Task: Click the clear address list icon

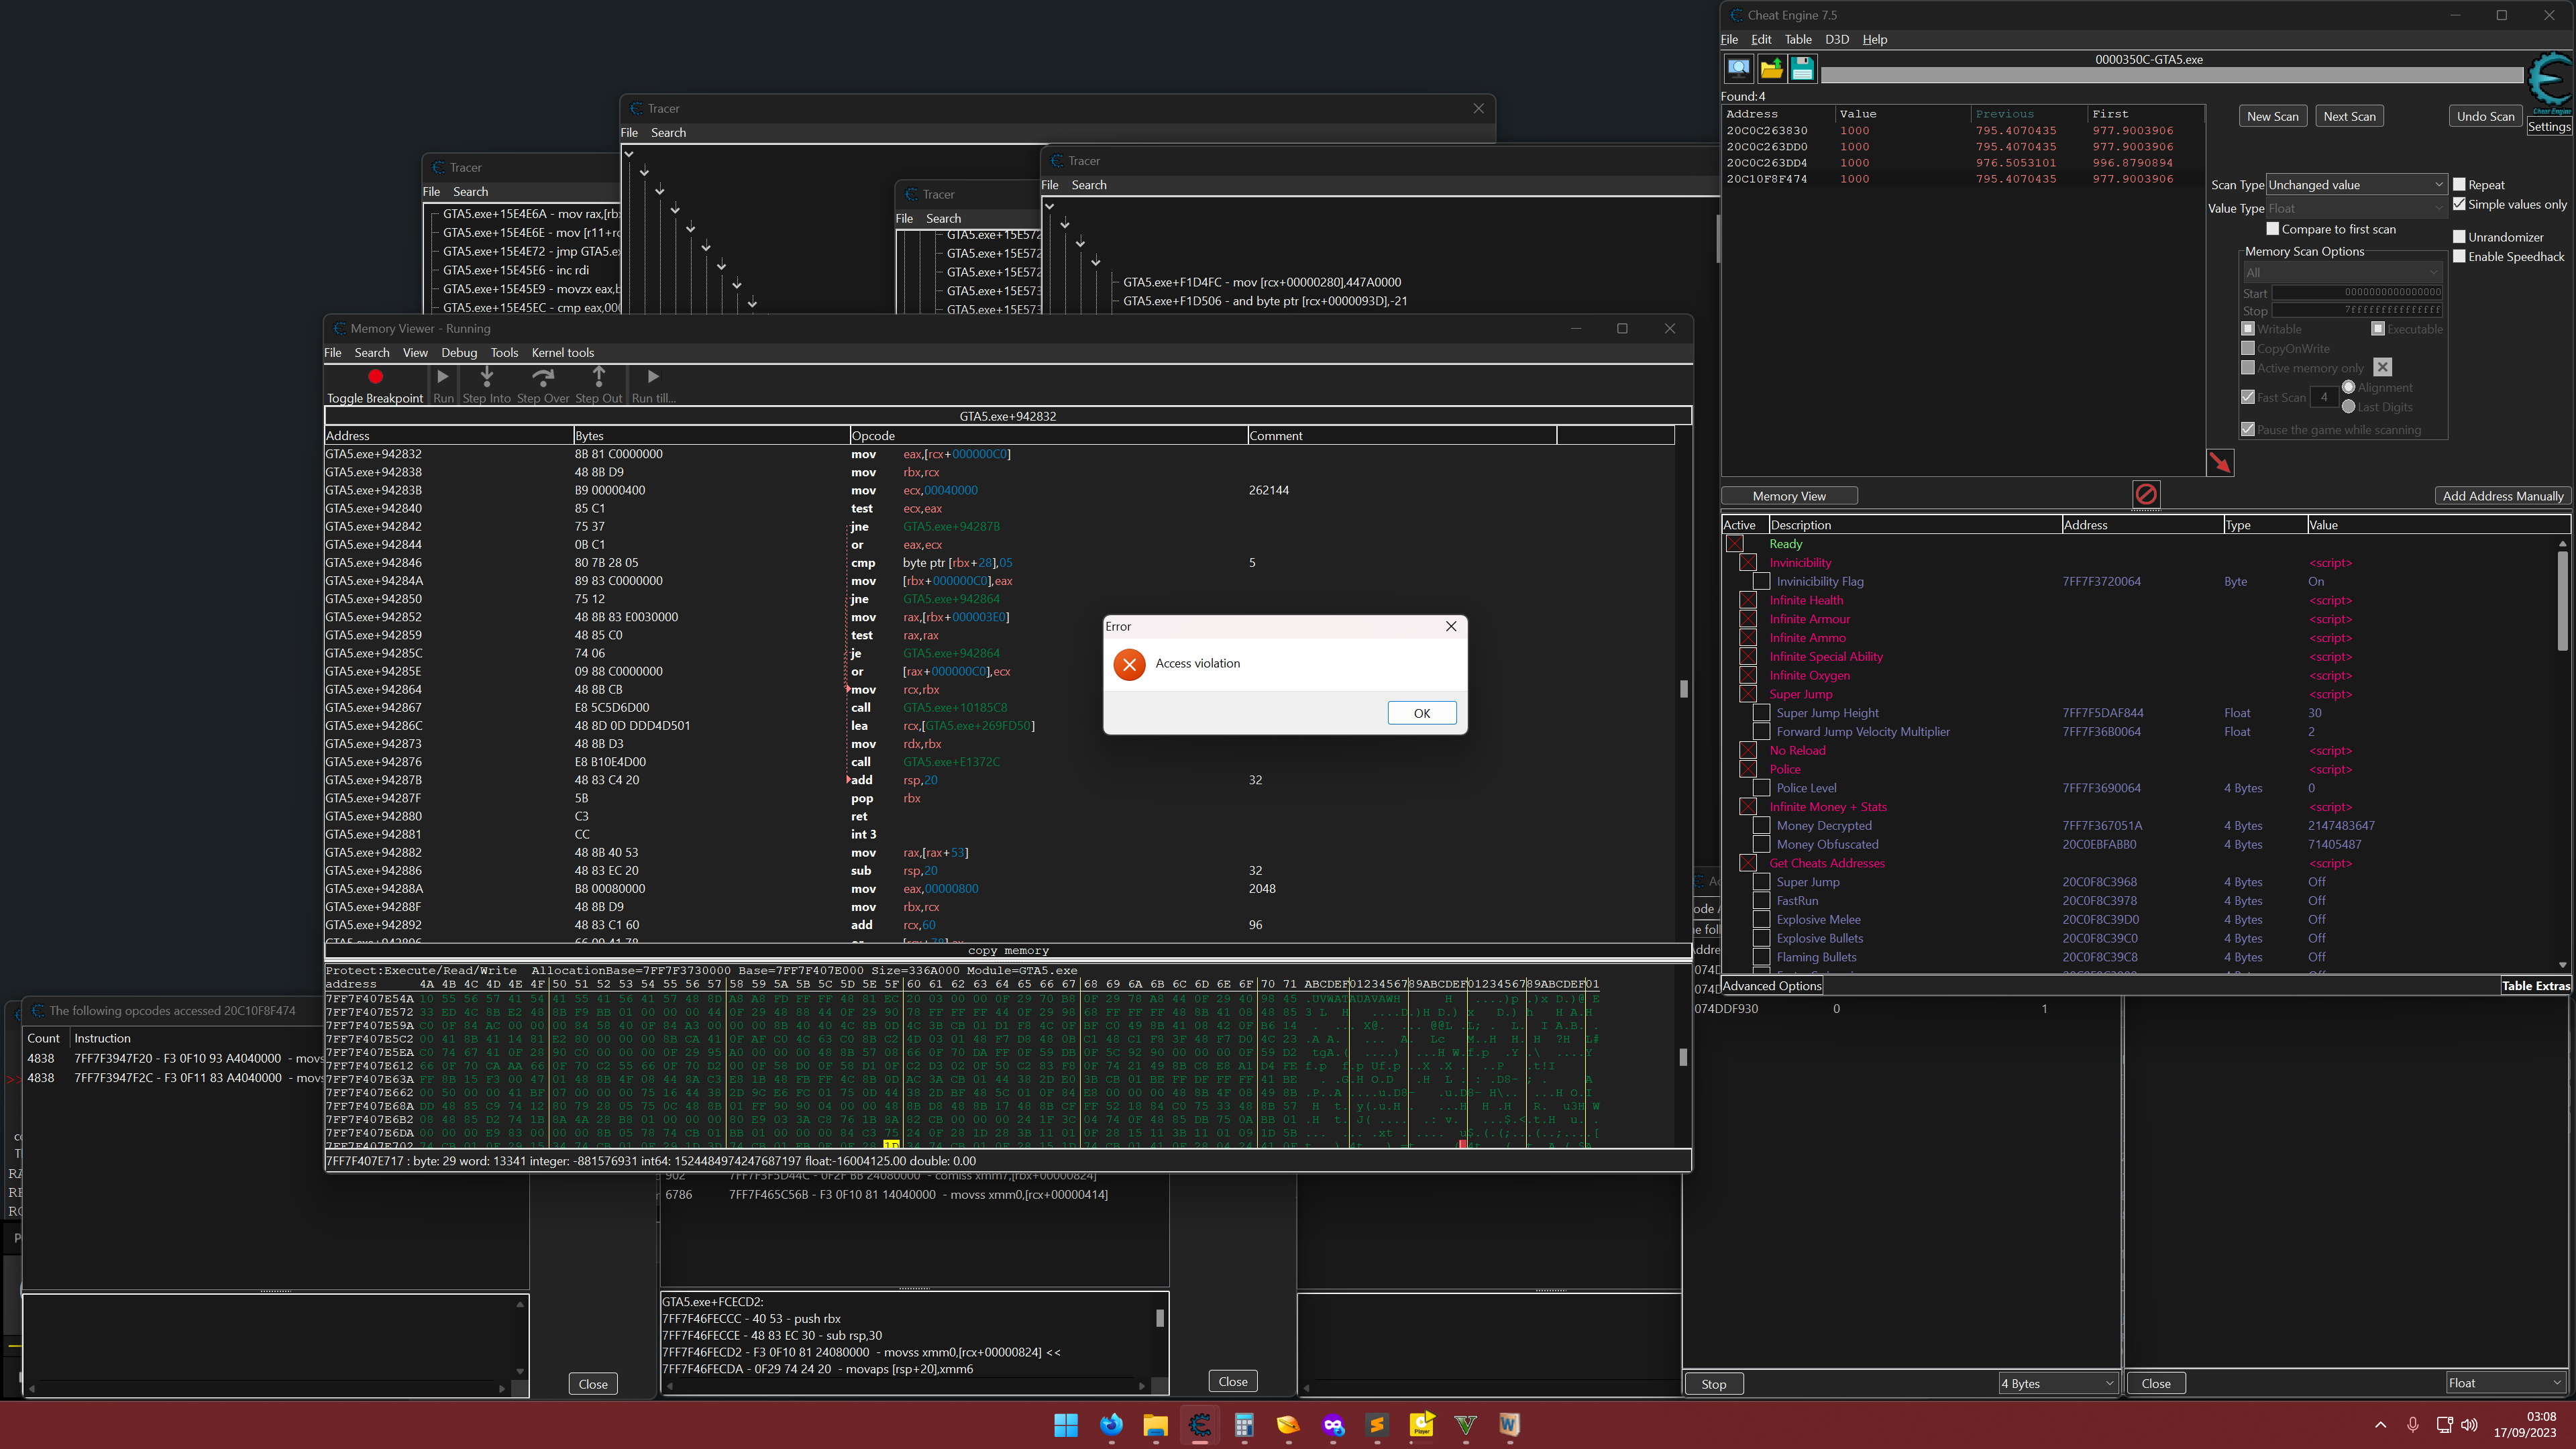Action: 2146,494
